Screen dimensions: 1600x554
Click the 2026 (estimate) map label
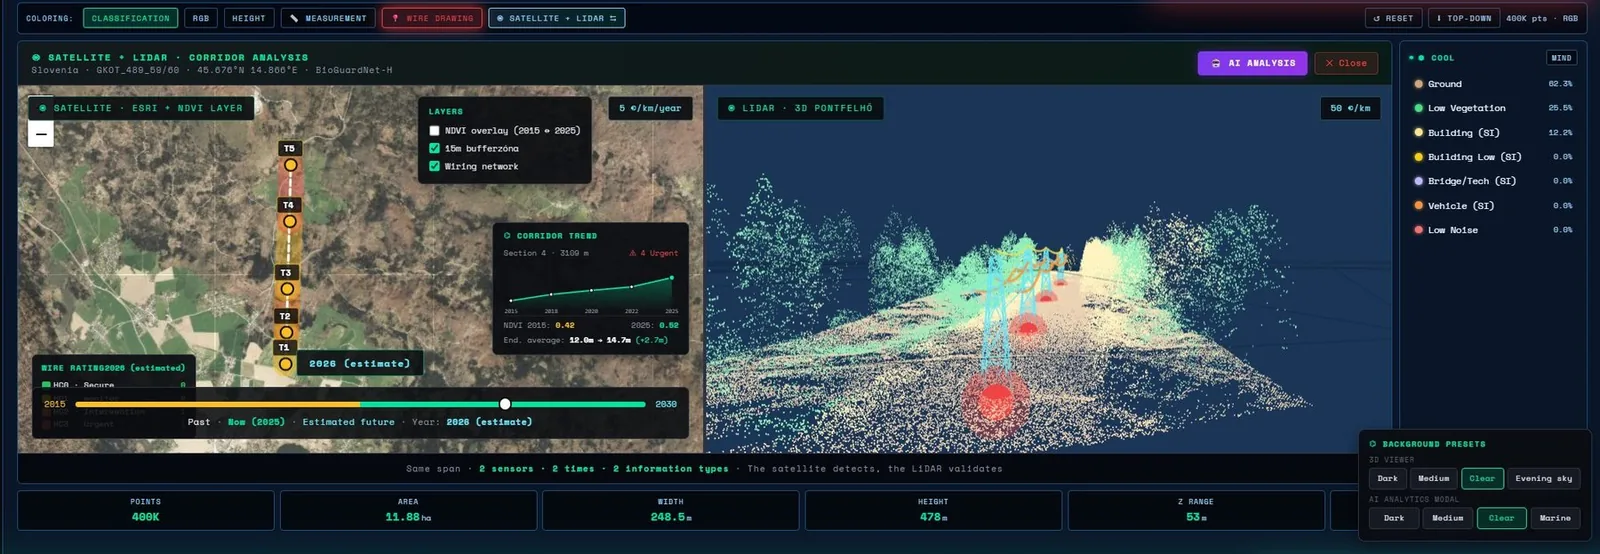360,364
